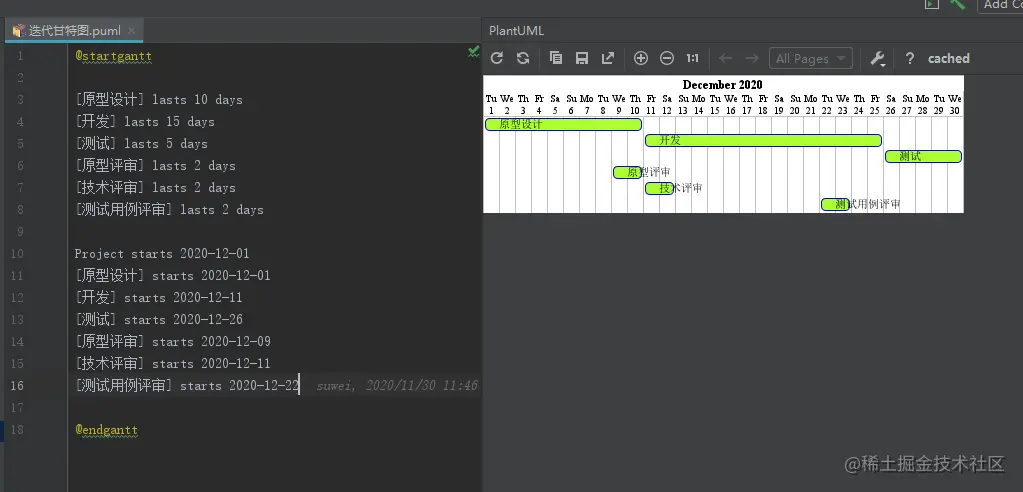Click the 技术评审 task bar in the chart
The width and height of the screenshot is (1023, 492).
[659, 188]
